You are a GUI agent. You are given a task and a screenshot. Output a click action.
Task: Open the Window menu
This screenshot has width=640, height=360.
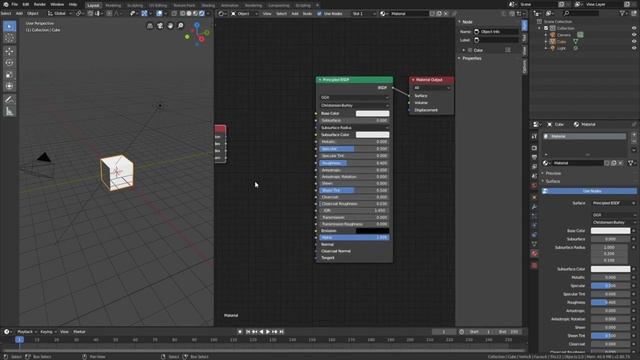click(57, 4)
